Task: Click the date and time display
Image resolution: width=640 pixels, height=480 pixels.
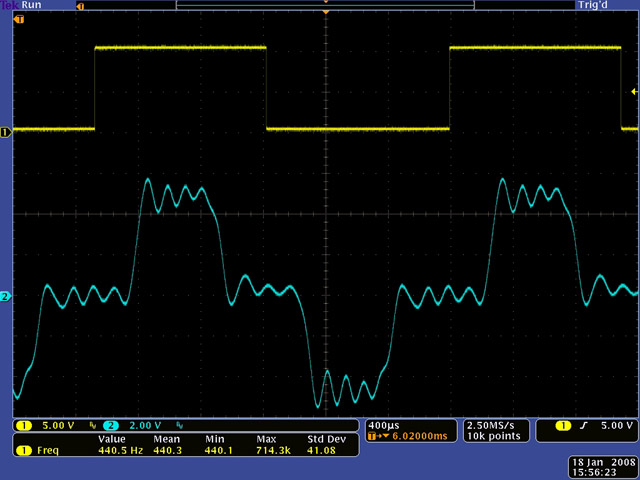Action: (x=598, y=466)
